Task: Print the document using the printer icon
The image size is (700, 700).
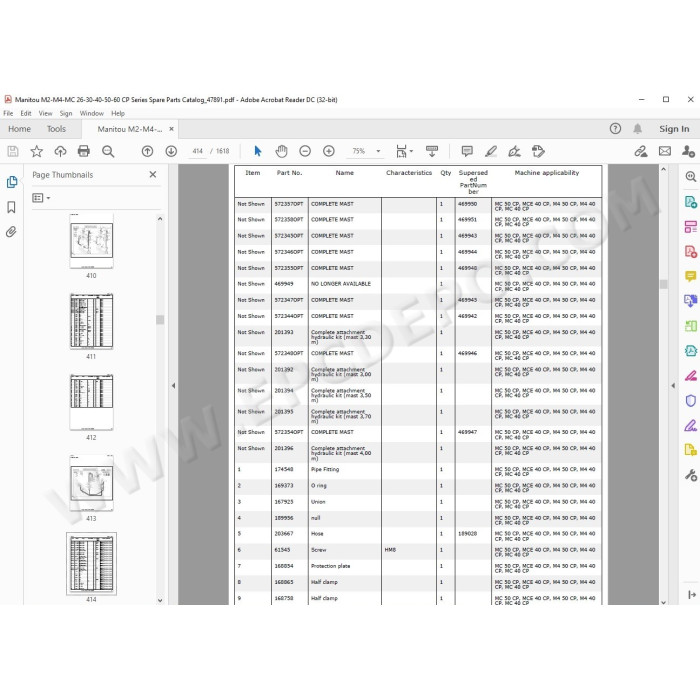Action: 84,151
